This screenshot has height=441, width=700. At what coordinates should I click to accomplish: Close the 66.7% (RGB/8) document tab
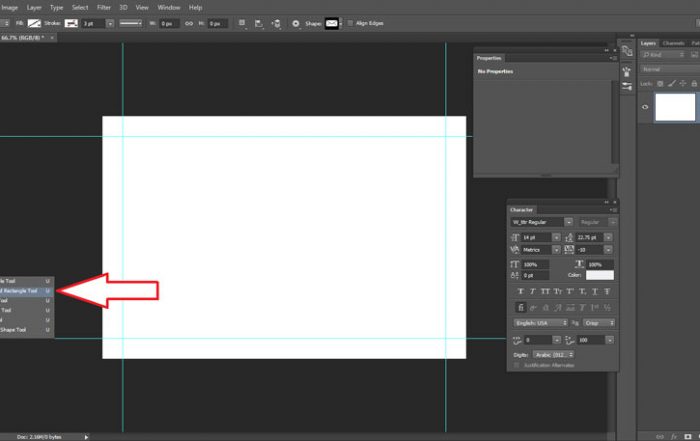52,38
